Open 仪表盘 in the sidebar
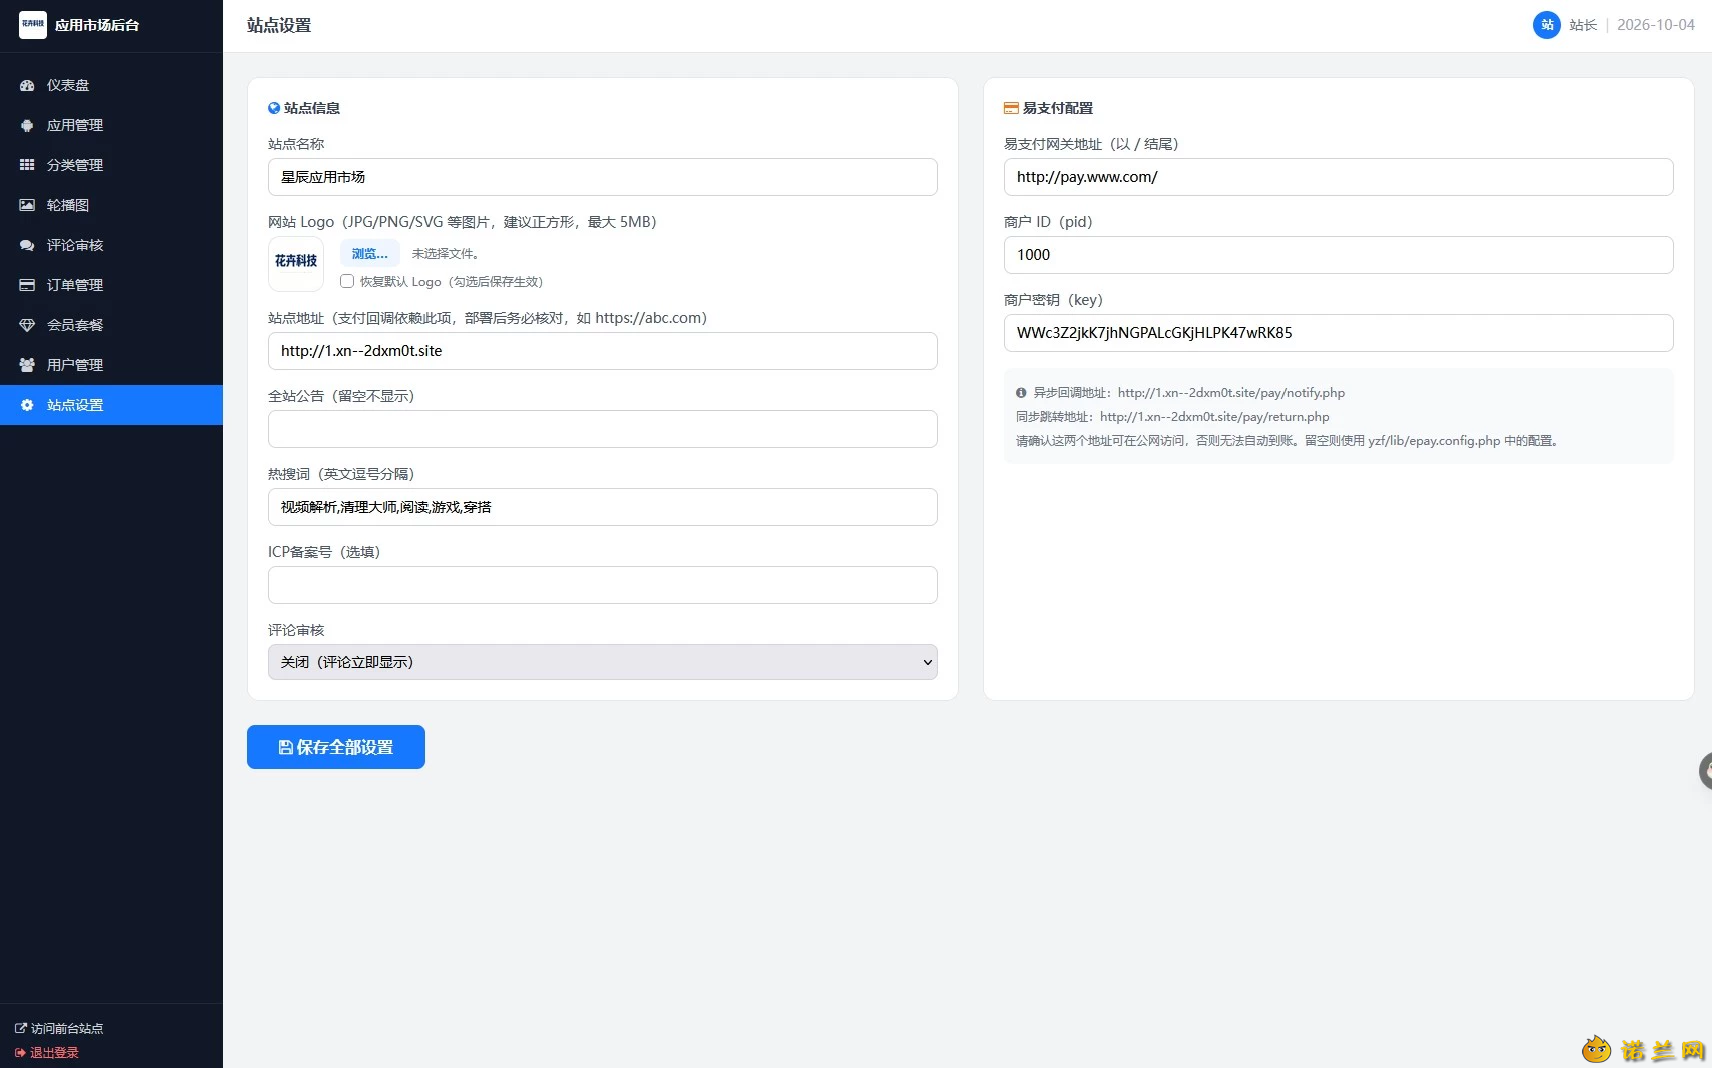1712x1068 pixels. pyautogui.click(x=111, y=85)
